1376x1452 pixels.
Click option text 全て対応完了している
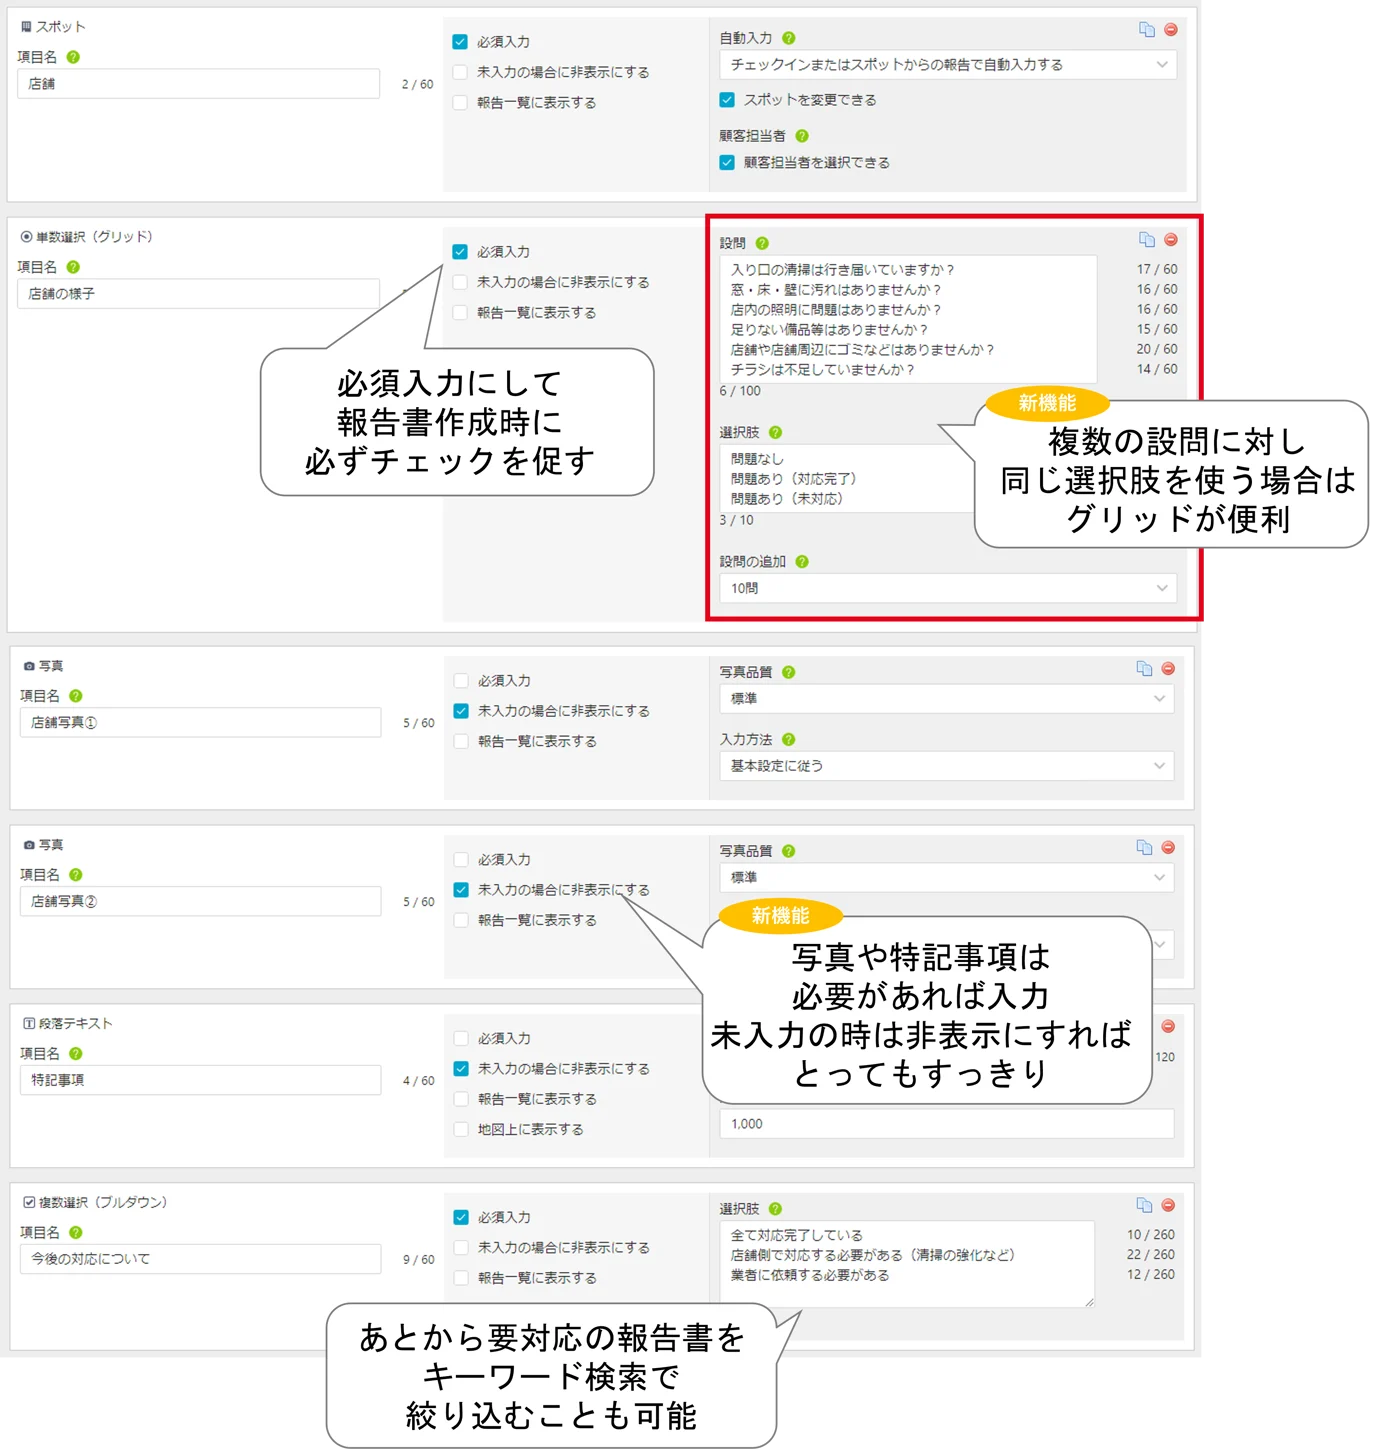796,1236
